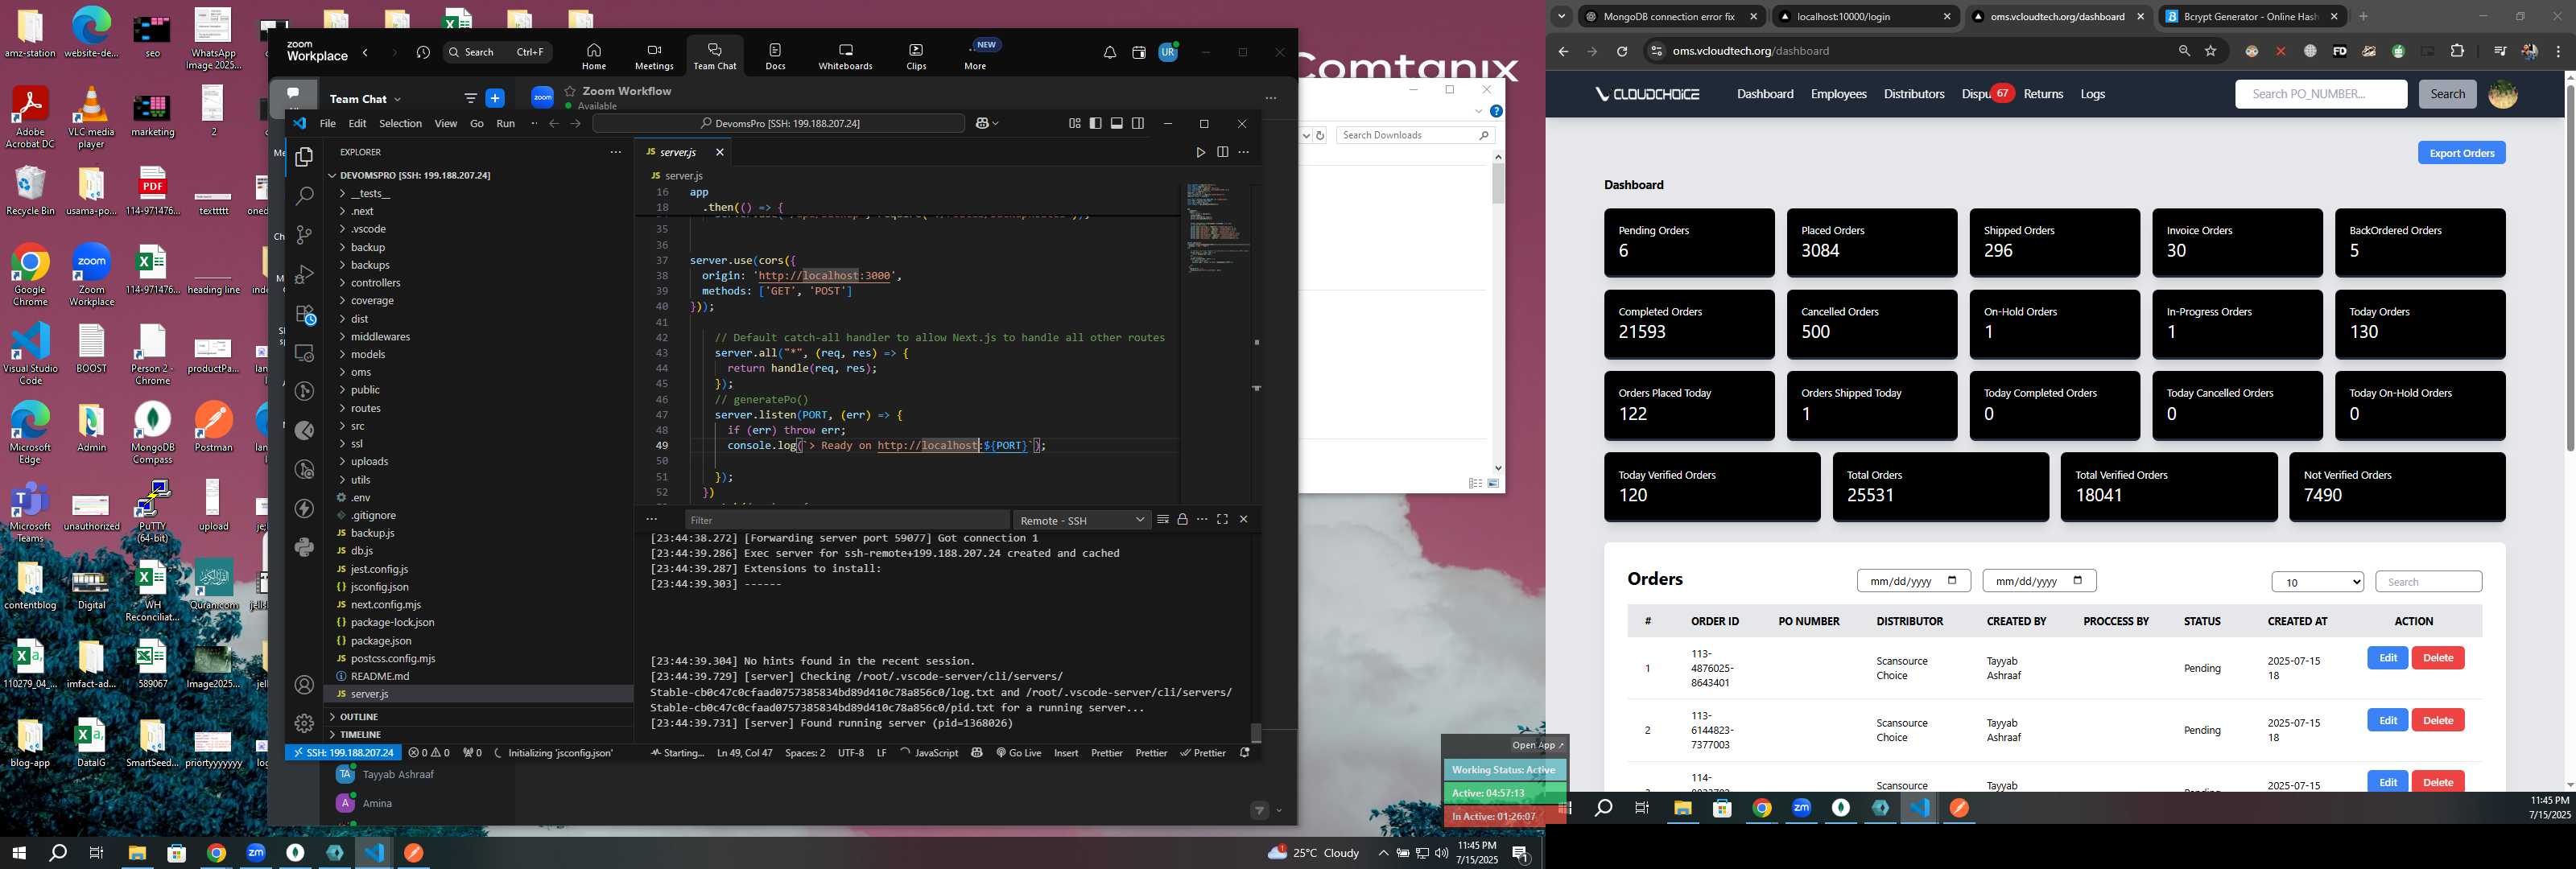Screen dimensions: 2576x869
Task: Switch to Zoom Meetings tab
Action: tap(654, 56)
